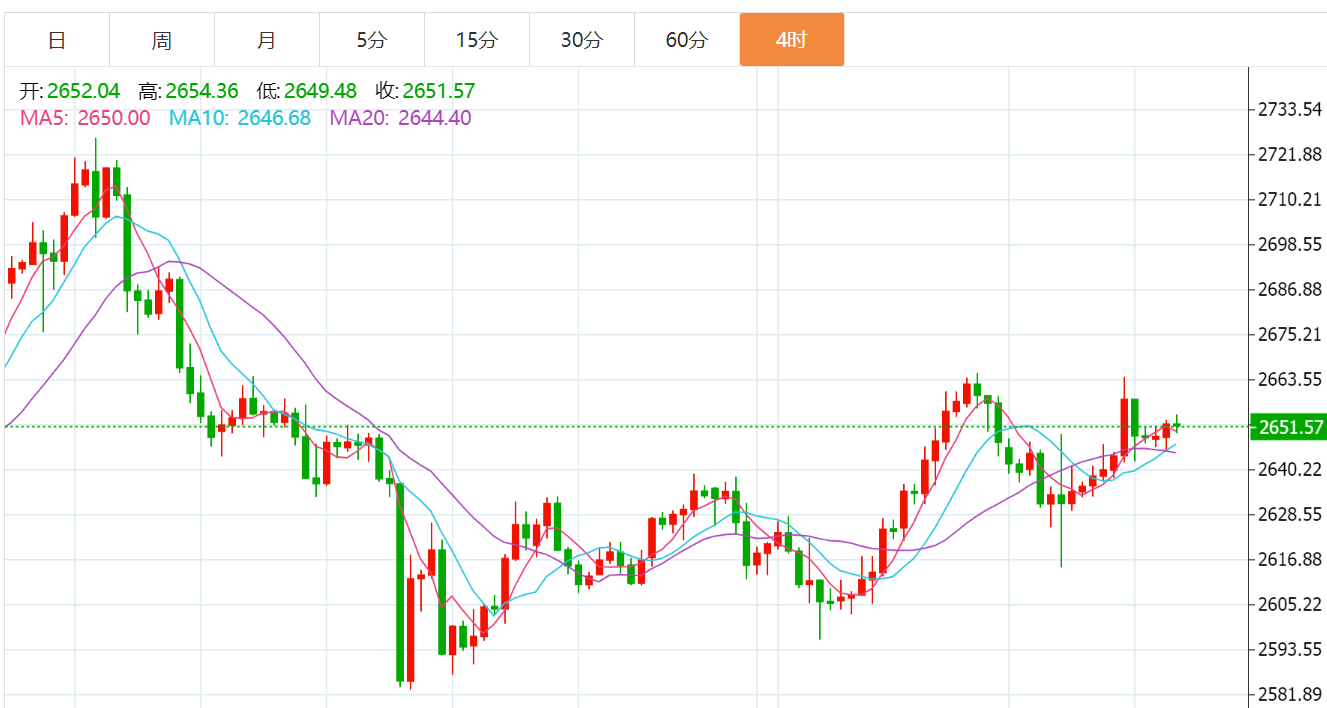Switch to the 30分 timeframe tab
Image resolution: width=1327 pixels, height=708 pixels.
(x=582, y=40)
